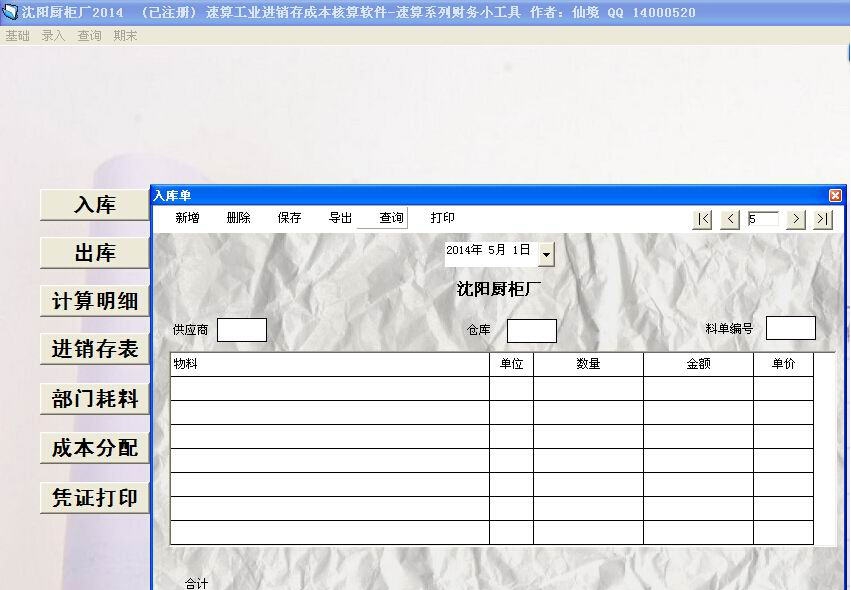Jump to last record navigation icon
Screen dimensions: 851x590
point(823,219)
